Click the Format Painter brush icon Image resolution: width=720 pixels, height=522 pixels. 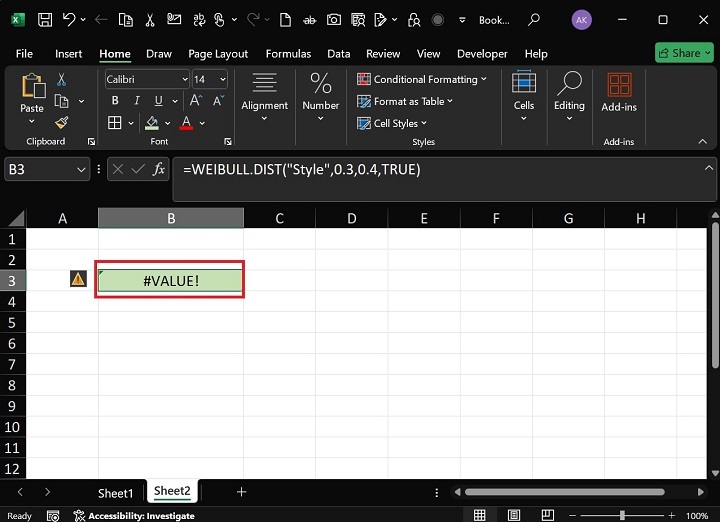62,123
